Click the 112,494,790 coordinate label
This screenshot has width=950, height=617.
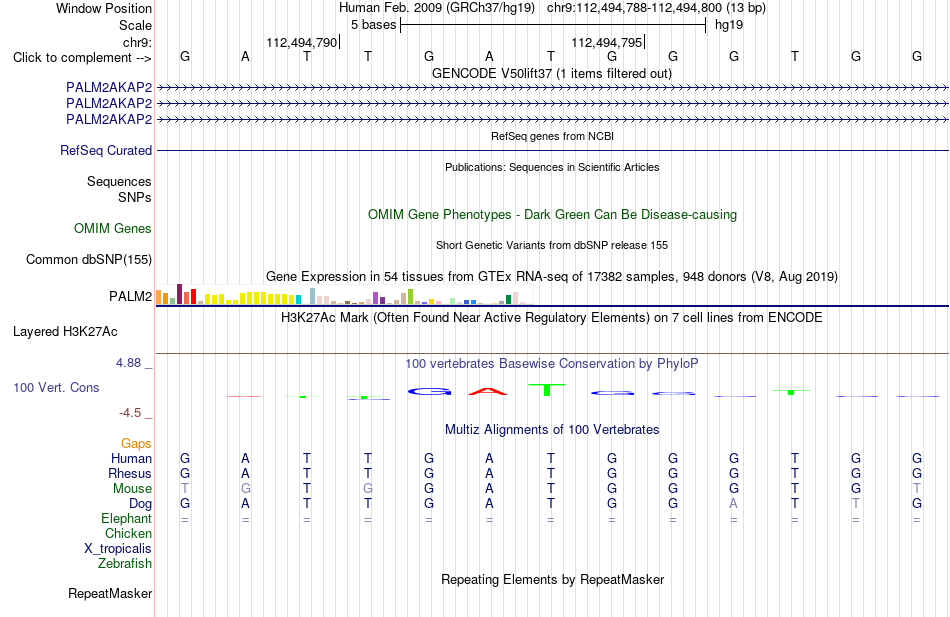tap(301, 42)
